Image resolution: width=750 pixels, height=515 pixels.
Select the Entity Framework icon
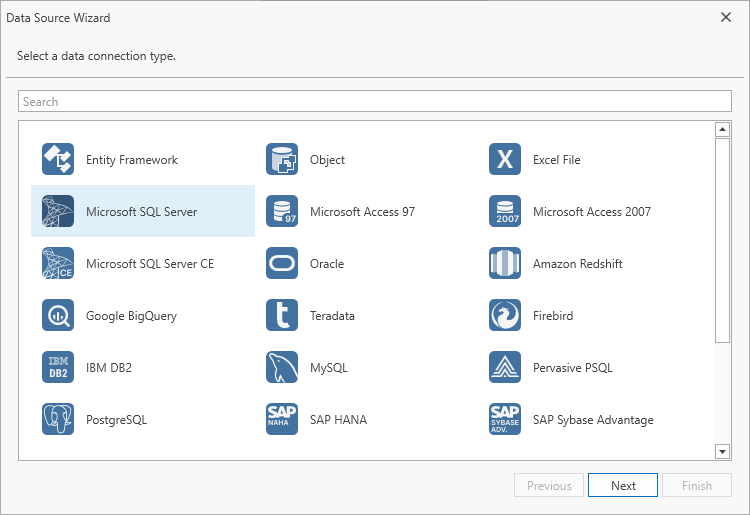point(58,159)
